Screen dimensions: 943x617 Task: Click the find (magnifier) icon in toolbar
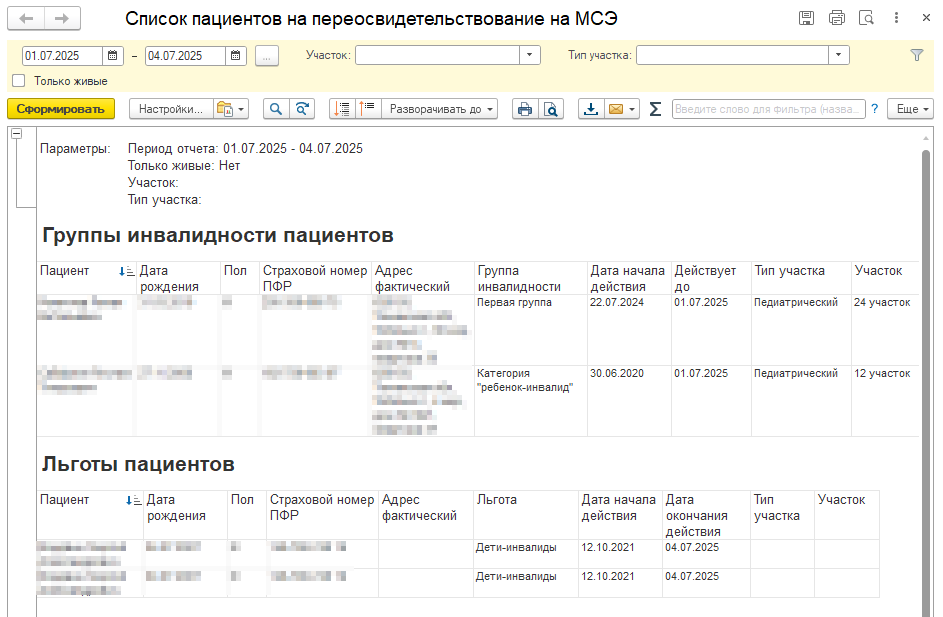(275, 109)
